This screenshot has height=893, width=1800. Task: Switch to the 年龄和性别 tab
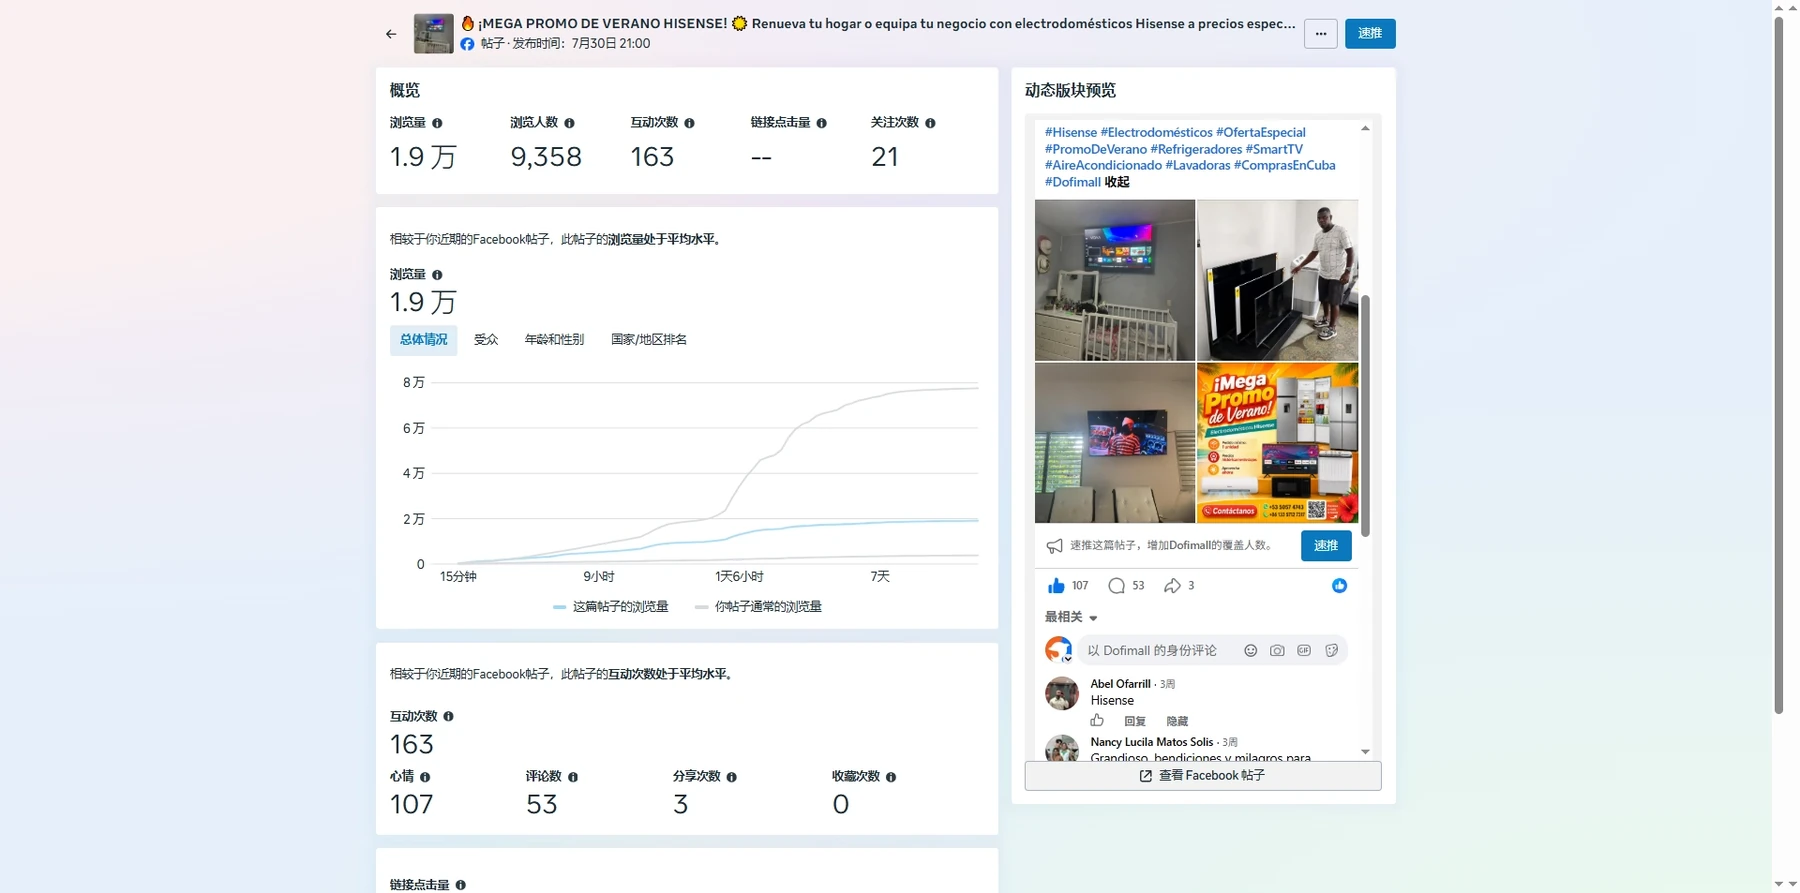point(554,340)
